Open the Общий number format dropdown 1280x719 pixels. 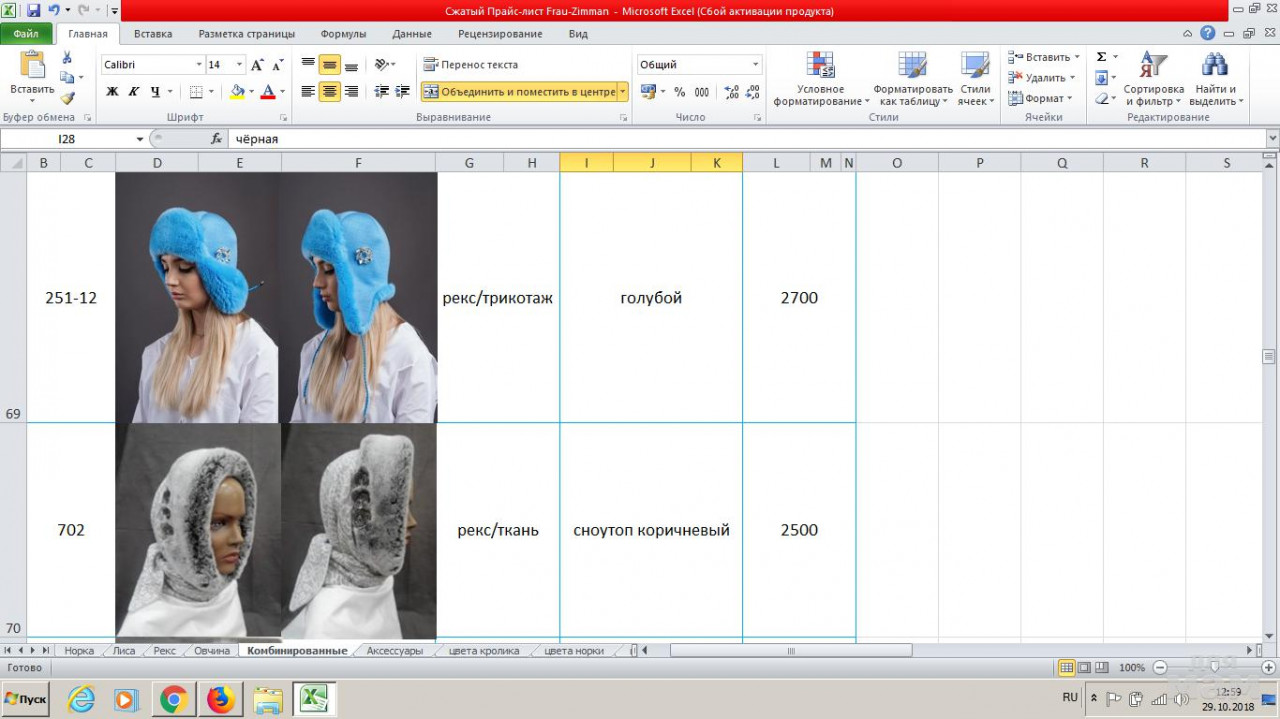[x=756, y=65]
